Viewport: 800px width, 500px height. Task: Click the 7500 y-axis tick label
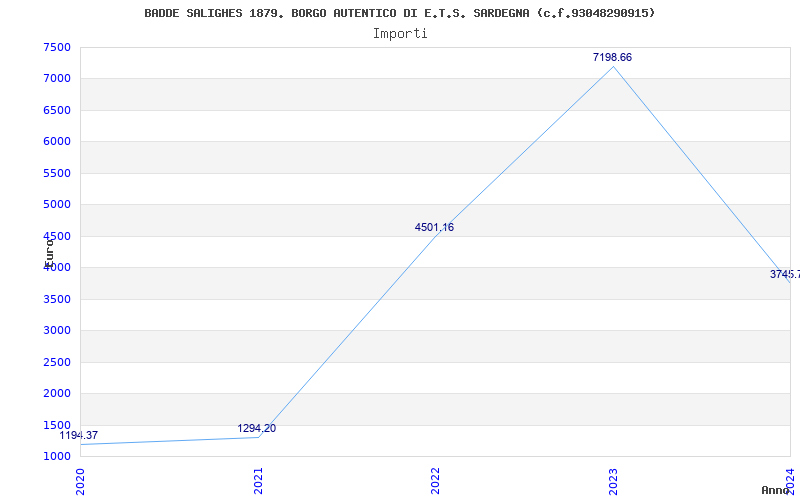57,47
